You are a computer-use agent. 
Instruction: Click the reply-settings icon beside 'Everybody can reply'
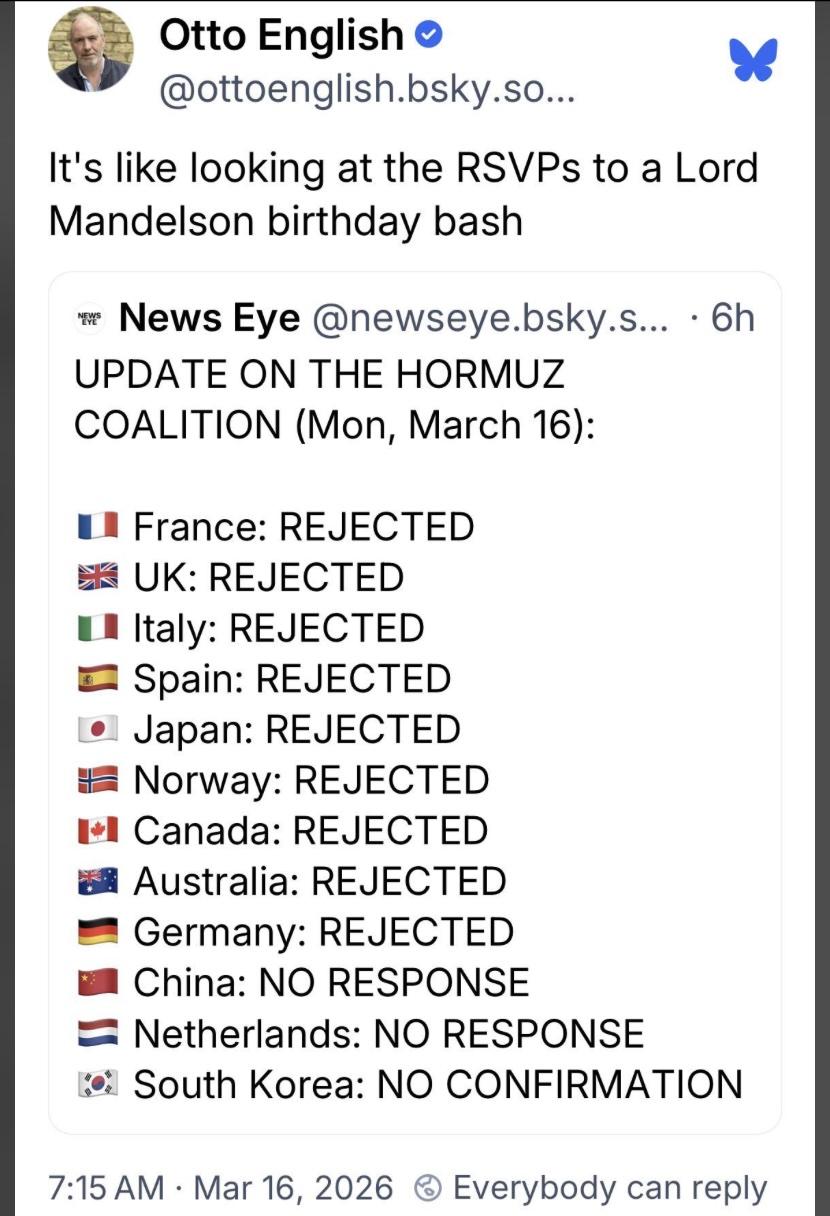pyautogui.click(x=429, y=1187)
